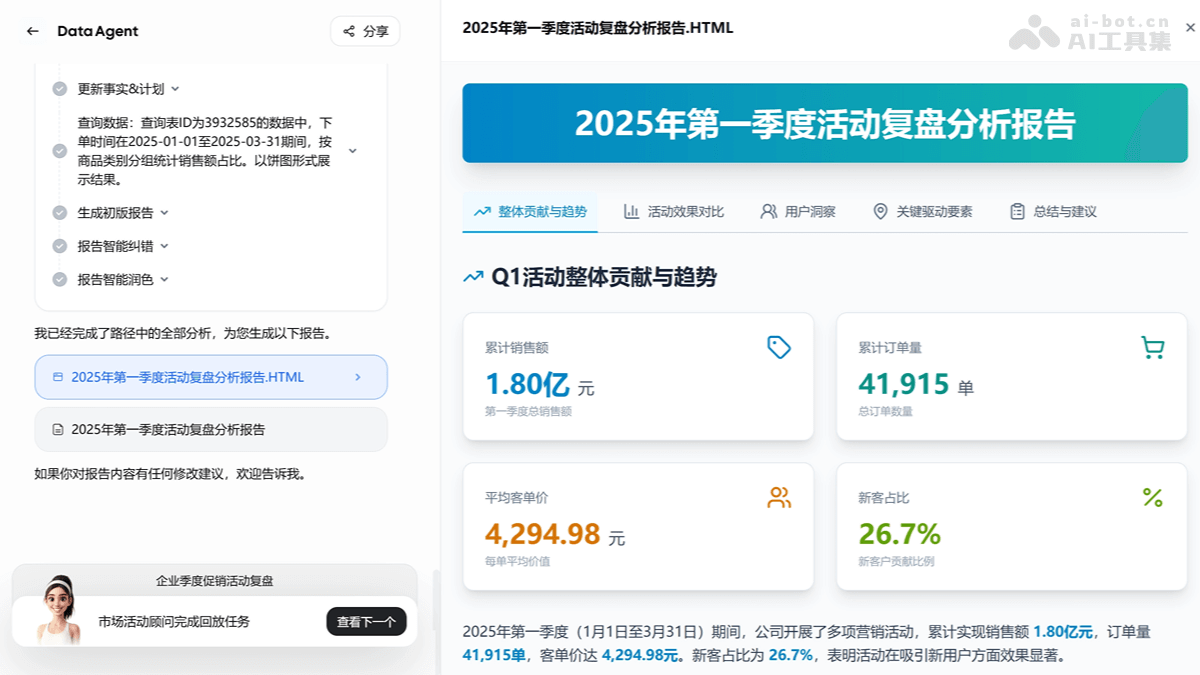1200x675 pixels.
Task: Click the 查看下一个 button
Action: (366, 621)
